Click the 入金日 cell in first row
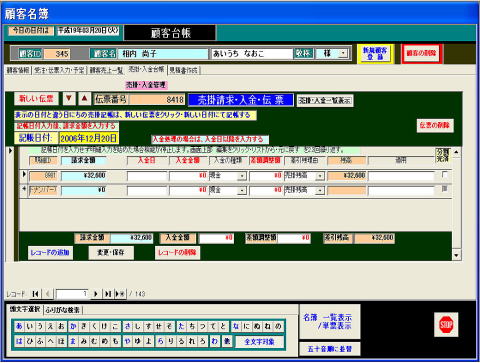480x363 pixels. [147, 176]
